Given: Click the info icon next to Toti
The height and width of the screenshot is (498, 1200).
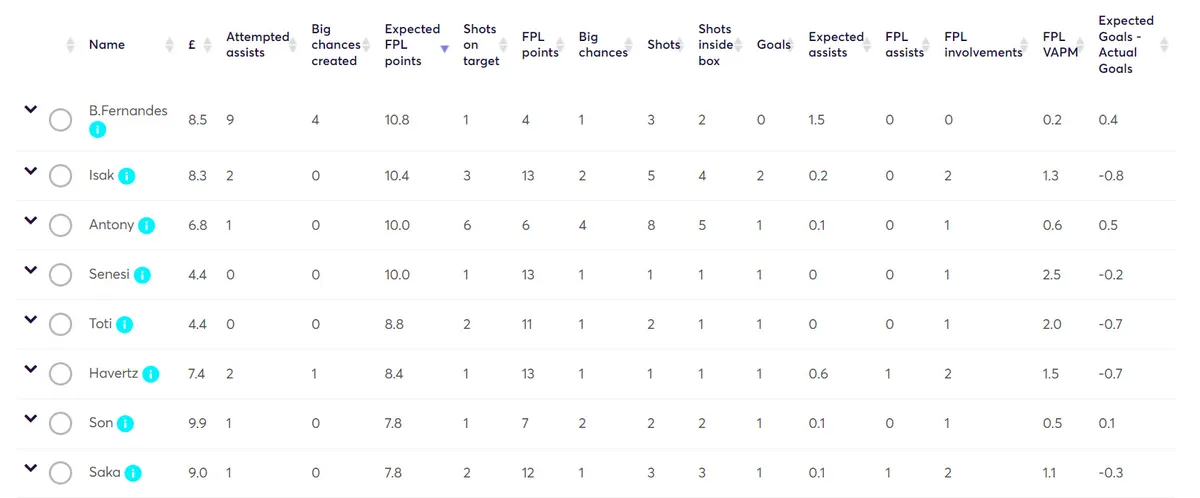Looking at the screenshot, I should coord(125,324).
